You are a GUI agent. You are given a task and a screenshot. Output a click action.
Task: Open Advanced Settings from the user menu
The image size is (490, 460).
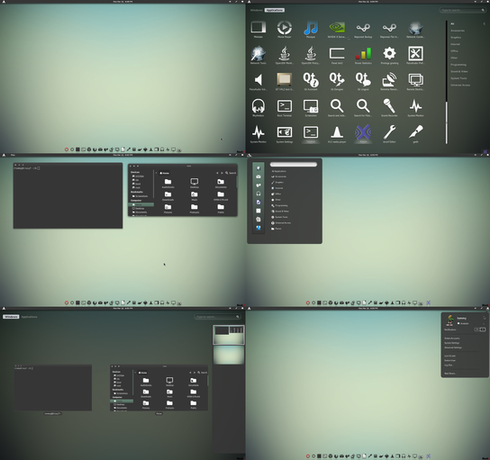(453, 348)
